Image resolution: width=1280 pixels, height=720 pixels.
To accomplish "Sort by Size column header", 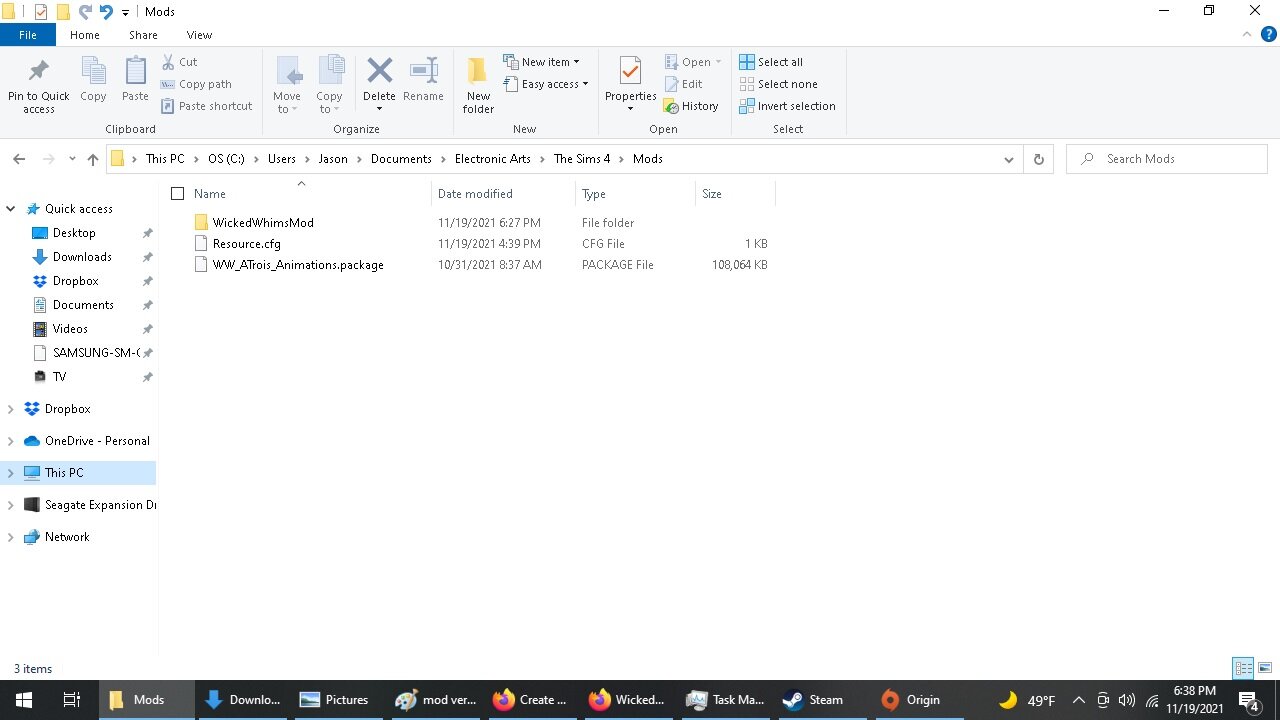I will pyautogui.click(x=711, y=194).
